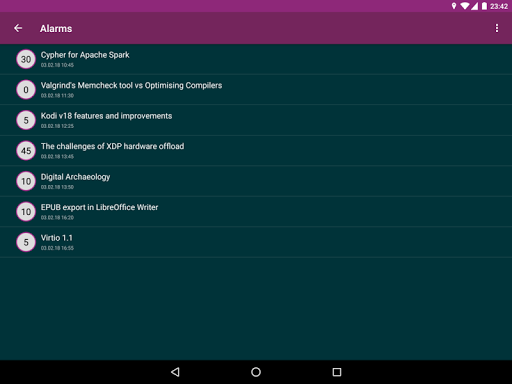Screen dimensions: 512x384
Task: Tap the back arrow in Alarms toolbar
Action: pos(18,28)
